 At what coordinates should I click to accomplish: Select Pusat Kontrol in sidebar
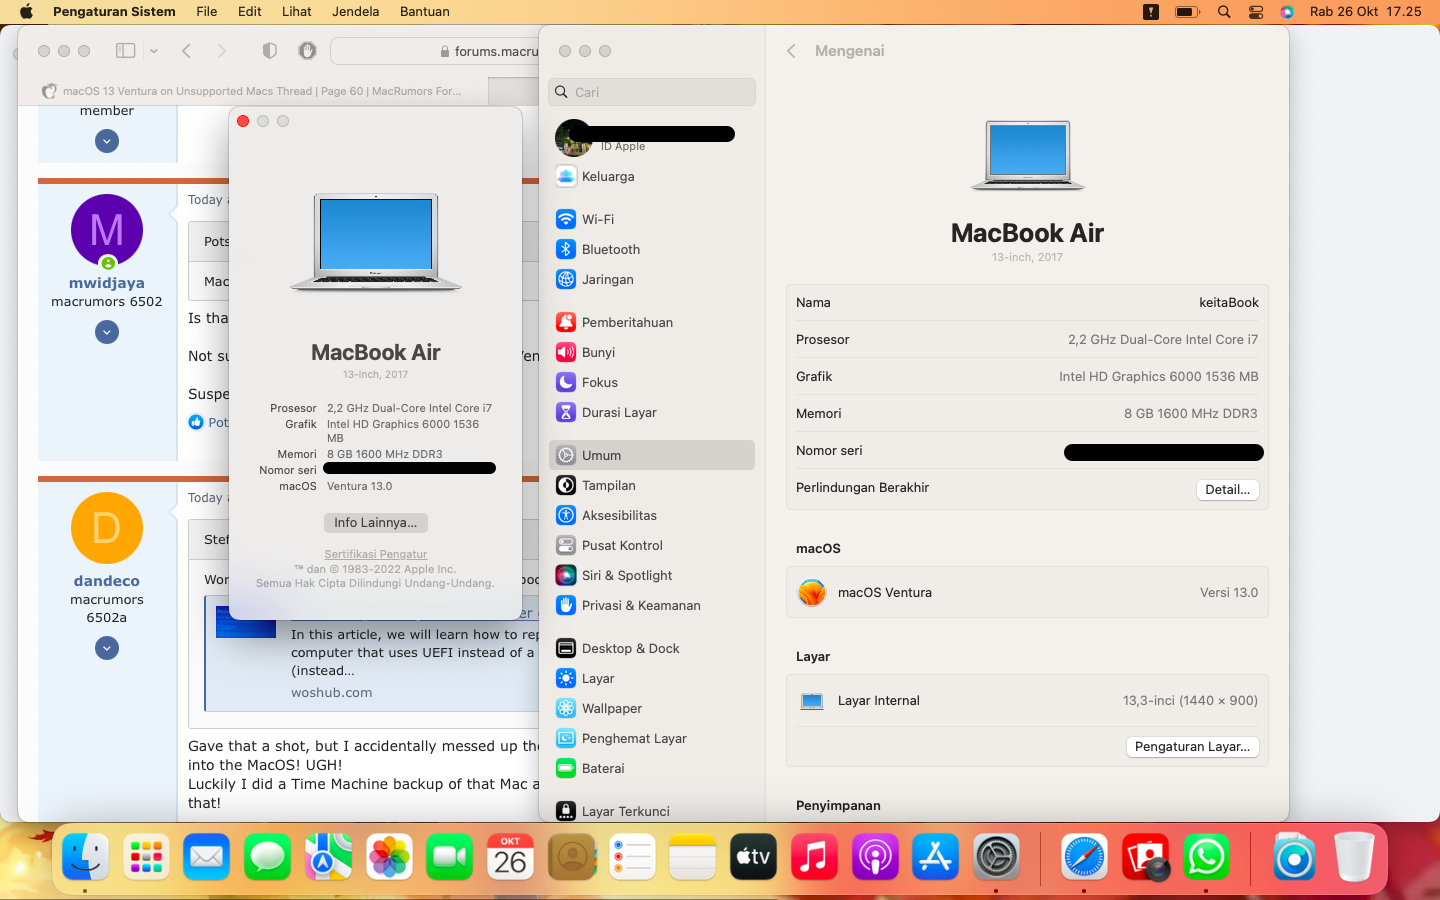651,545
